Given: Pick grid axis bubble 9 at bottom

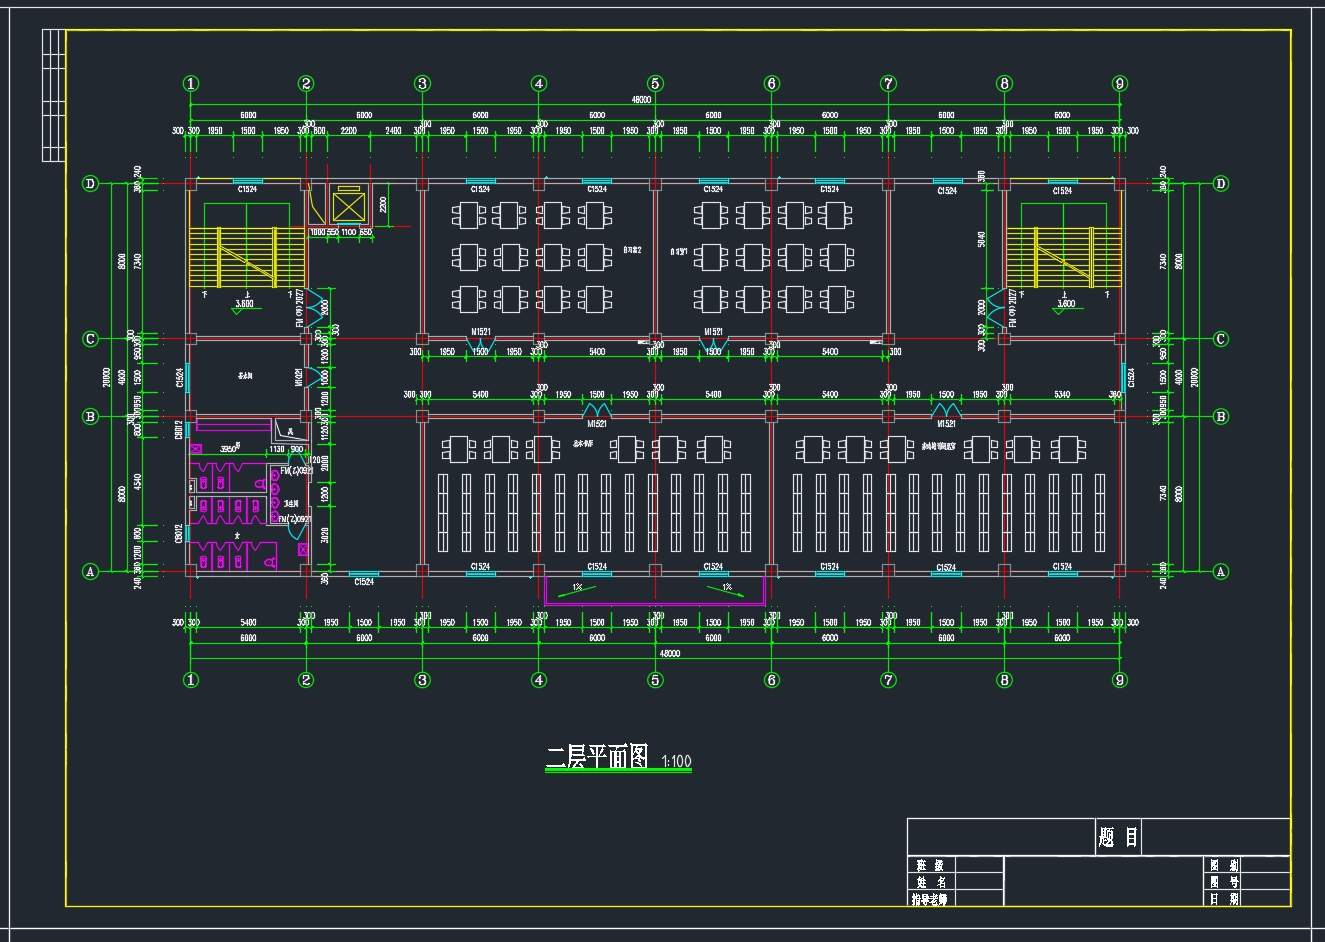Looking at the screenshot, I should coord(1120,680).
